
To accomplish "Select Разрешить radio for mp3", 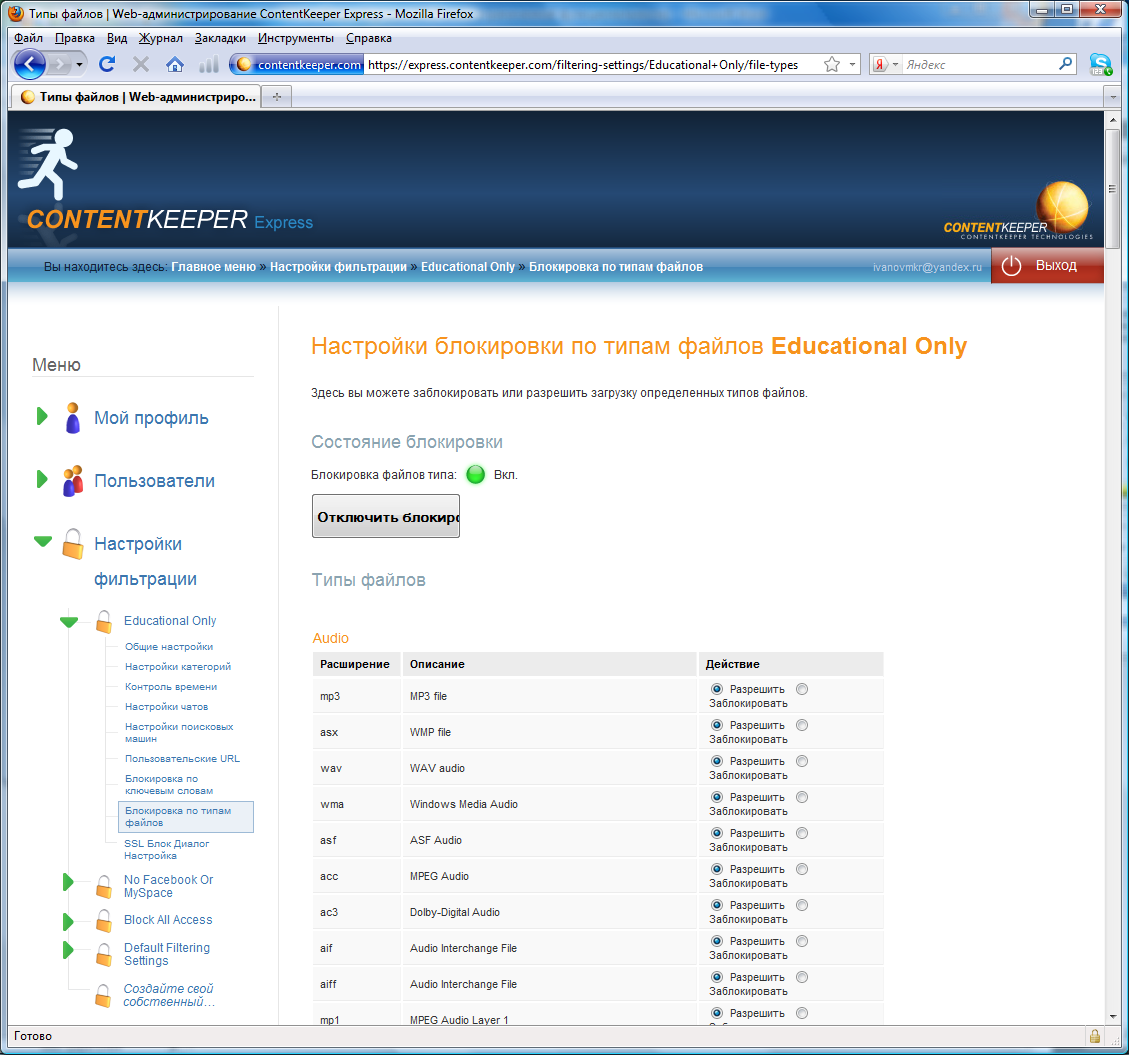I will (717, 689).
